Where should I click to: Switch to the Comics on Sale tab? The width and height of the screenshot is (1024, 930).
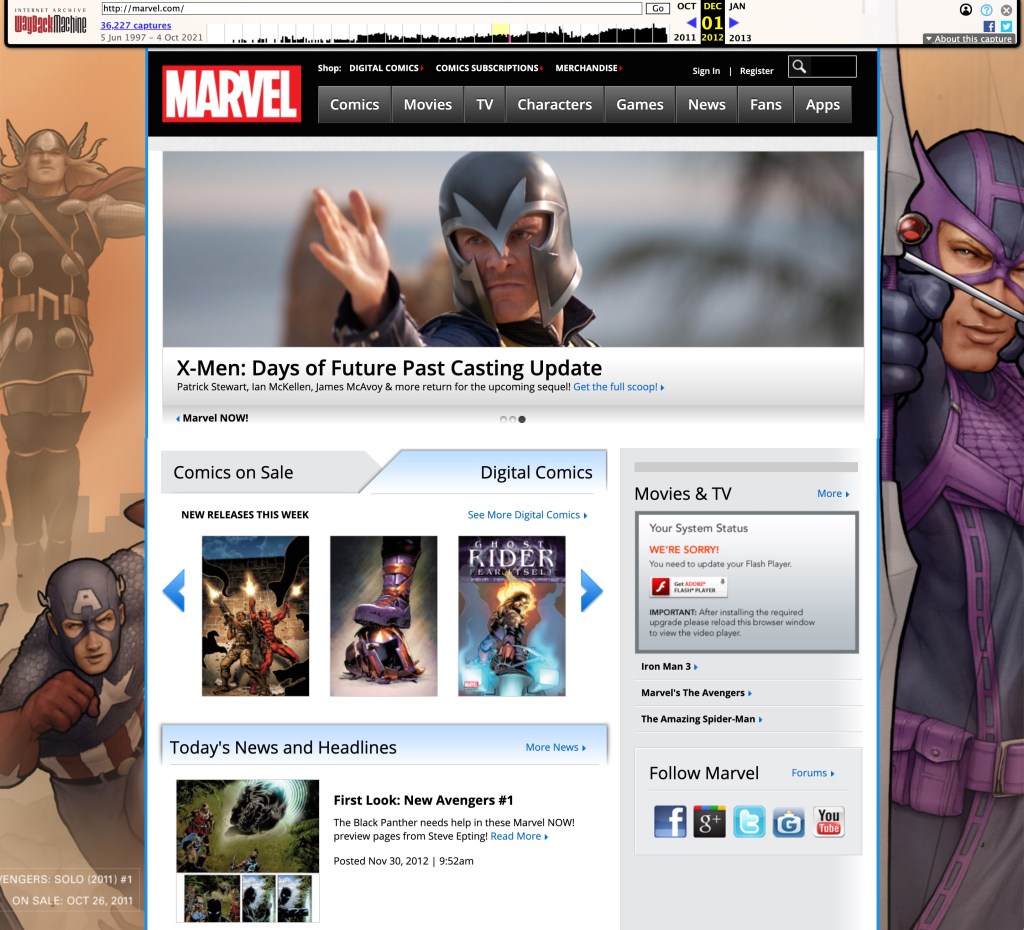coord(233,472)
